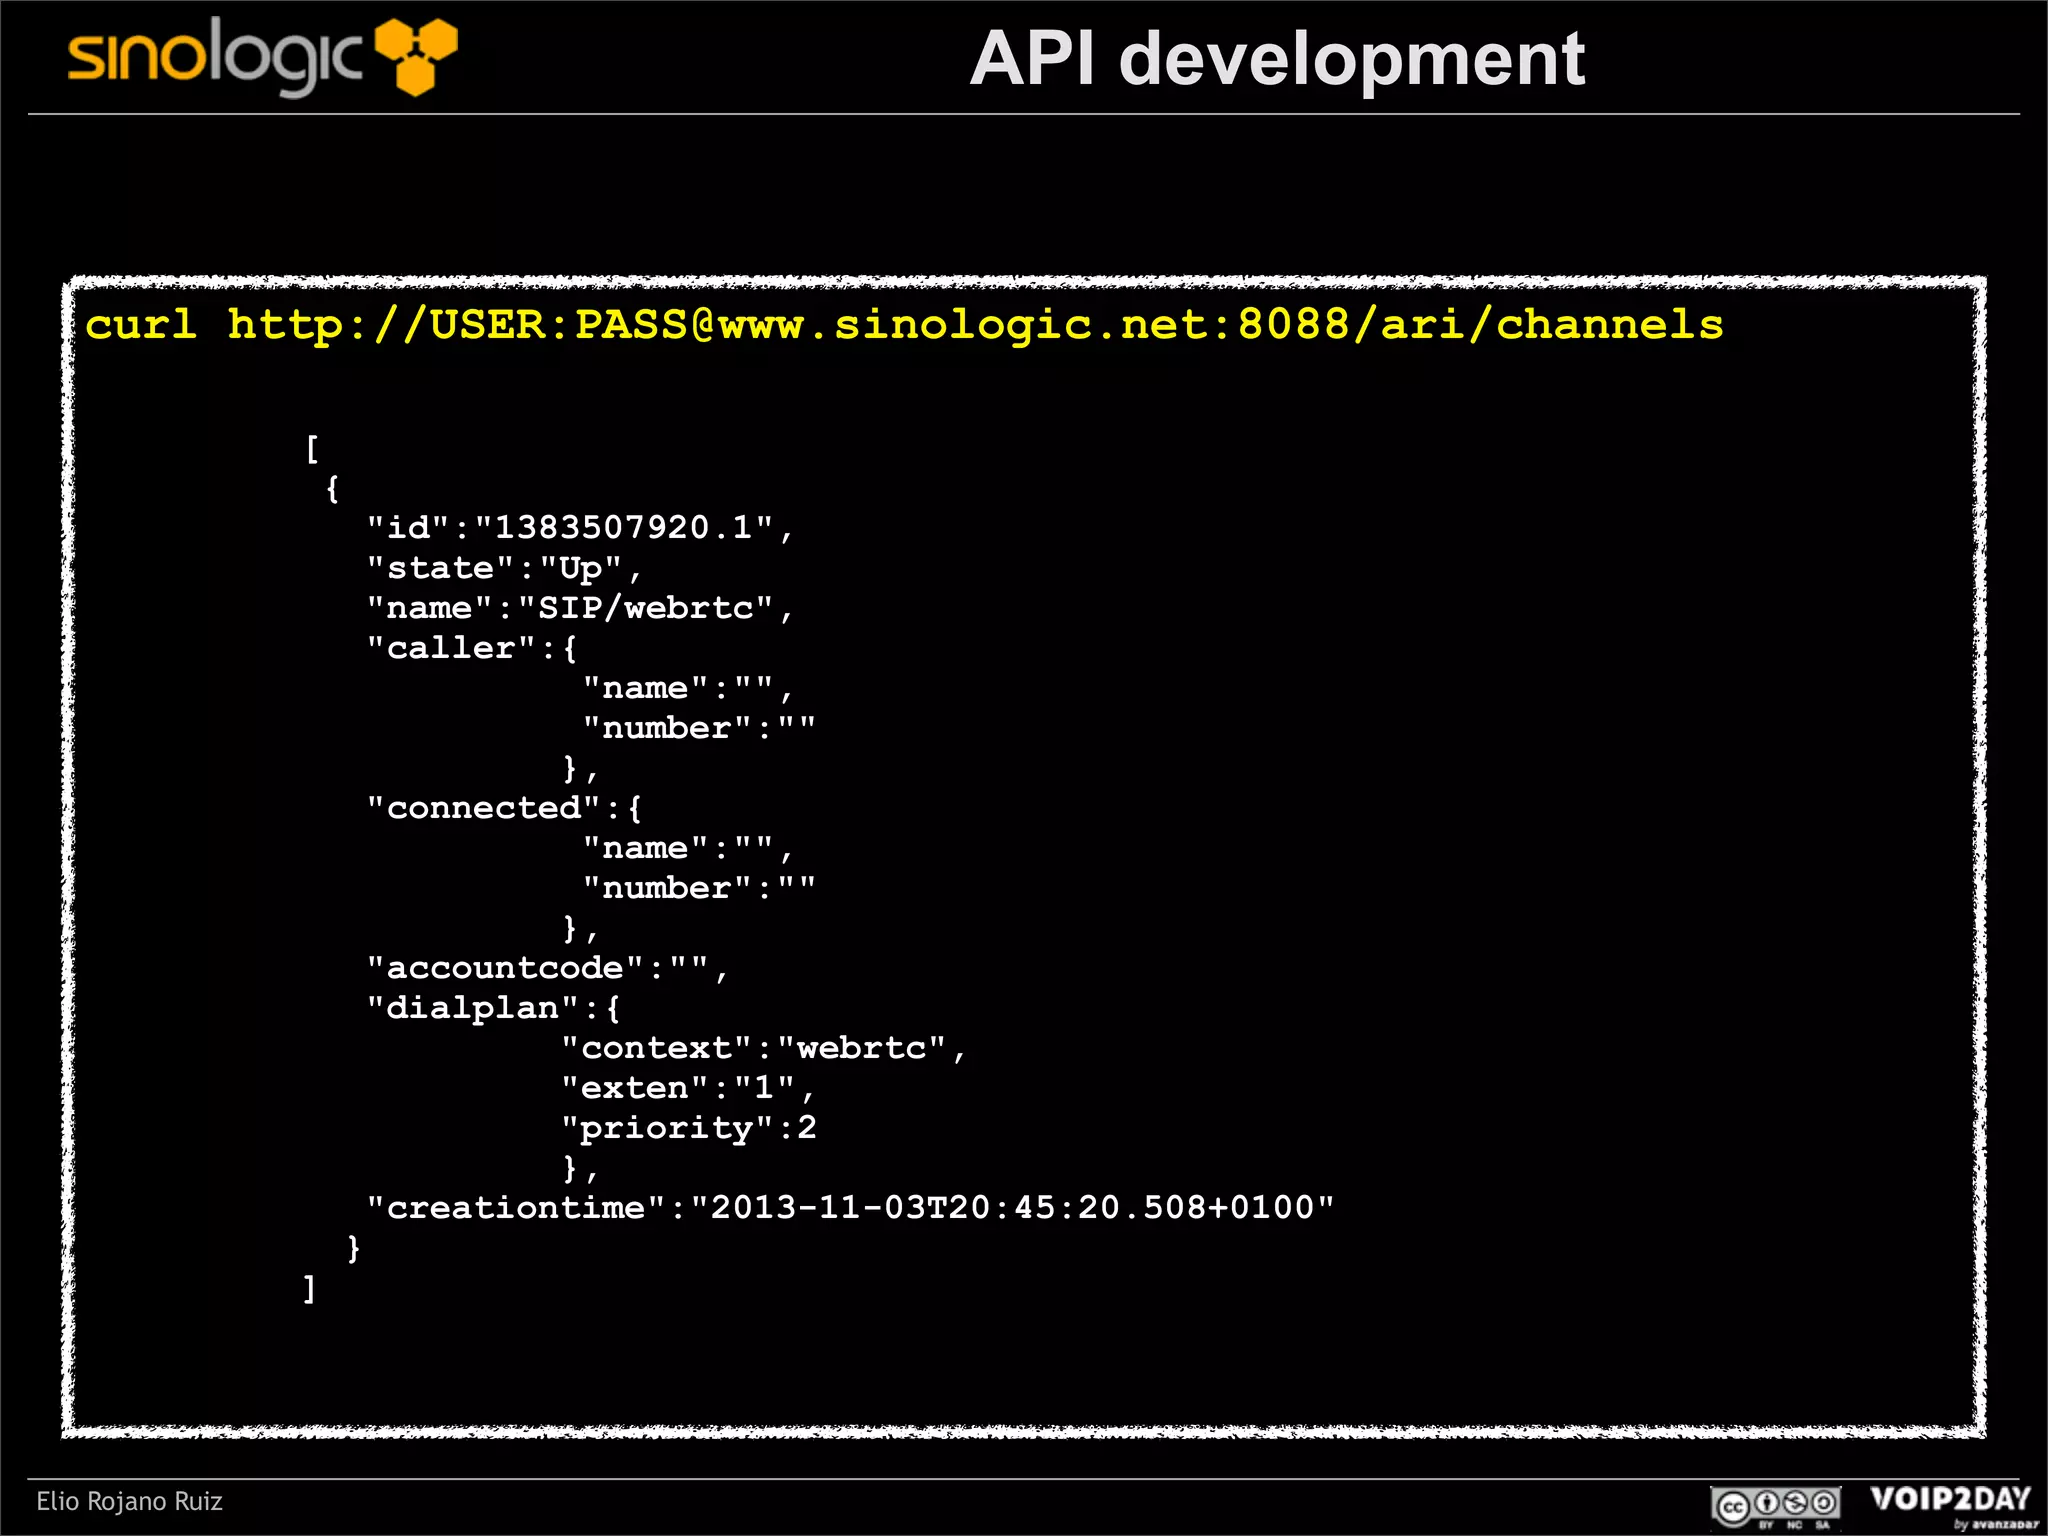Click "number":"" under caller
The image size is (2048, 1536).
699,728
